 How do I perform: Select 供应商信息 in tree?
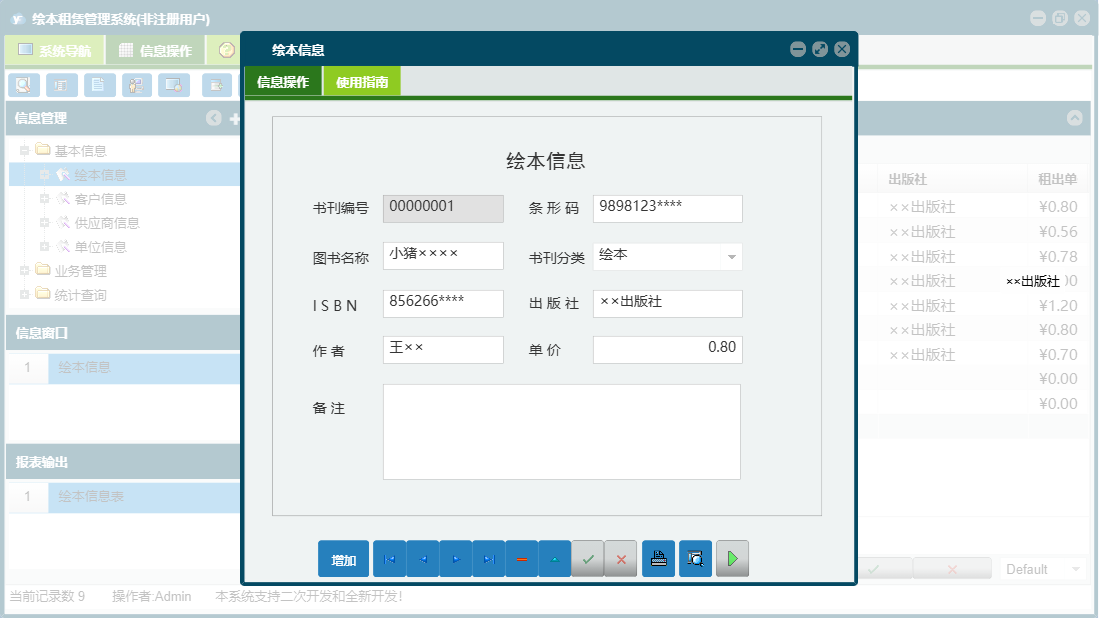(x=107, y=223)
